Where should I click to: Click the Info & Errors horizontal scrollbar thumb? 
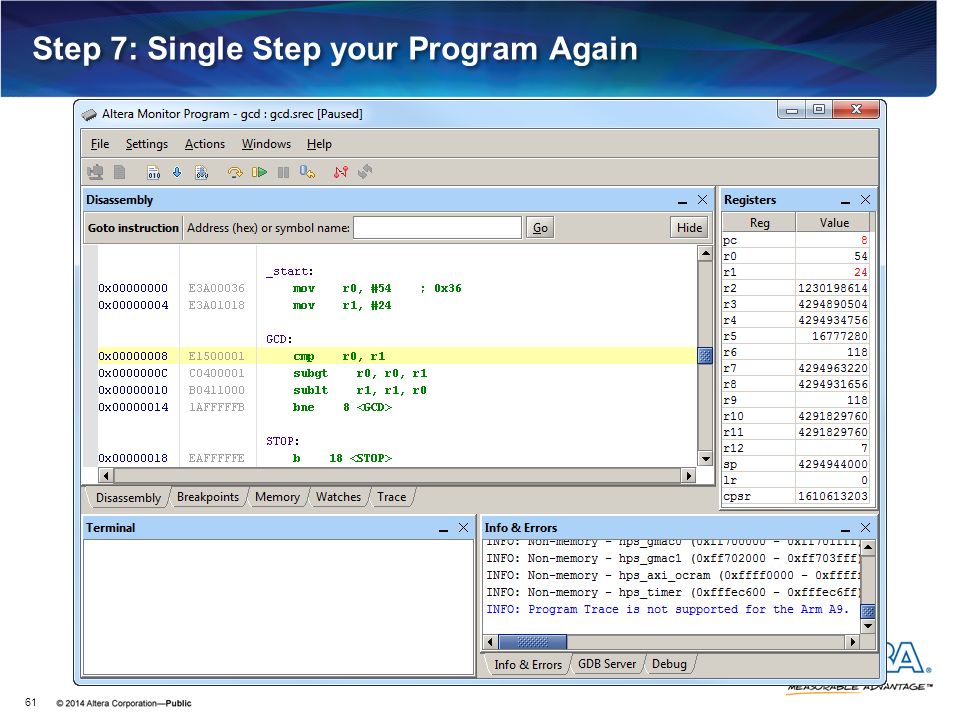(533, 642)
